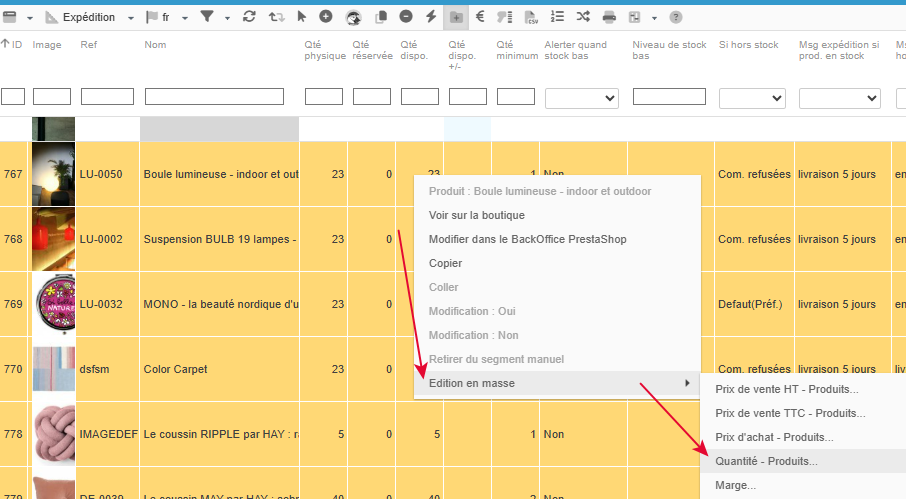This screenshot has width=906, height=499.
Task: Open the Expédition view dropdown
Action: 131,18
